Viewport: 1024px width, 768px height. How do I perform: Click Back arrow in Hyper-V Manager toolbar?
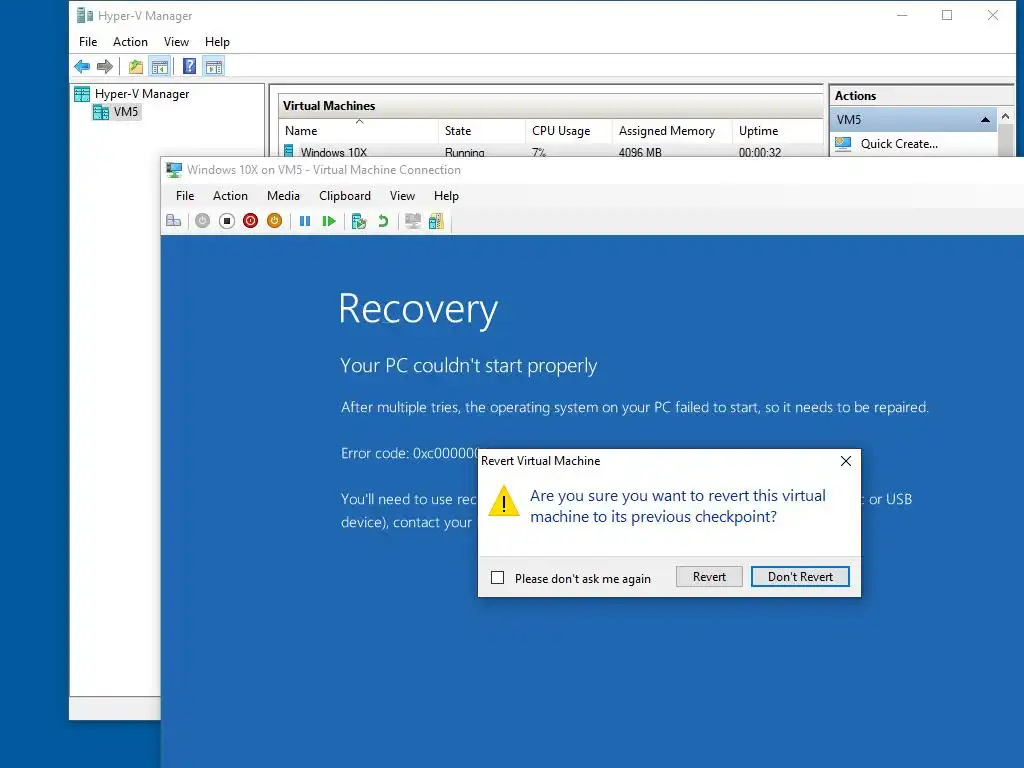82,66
